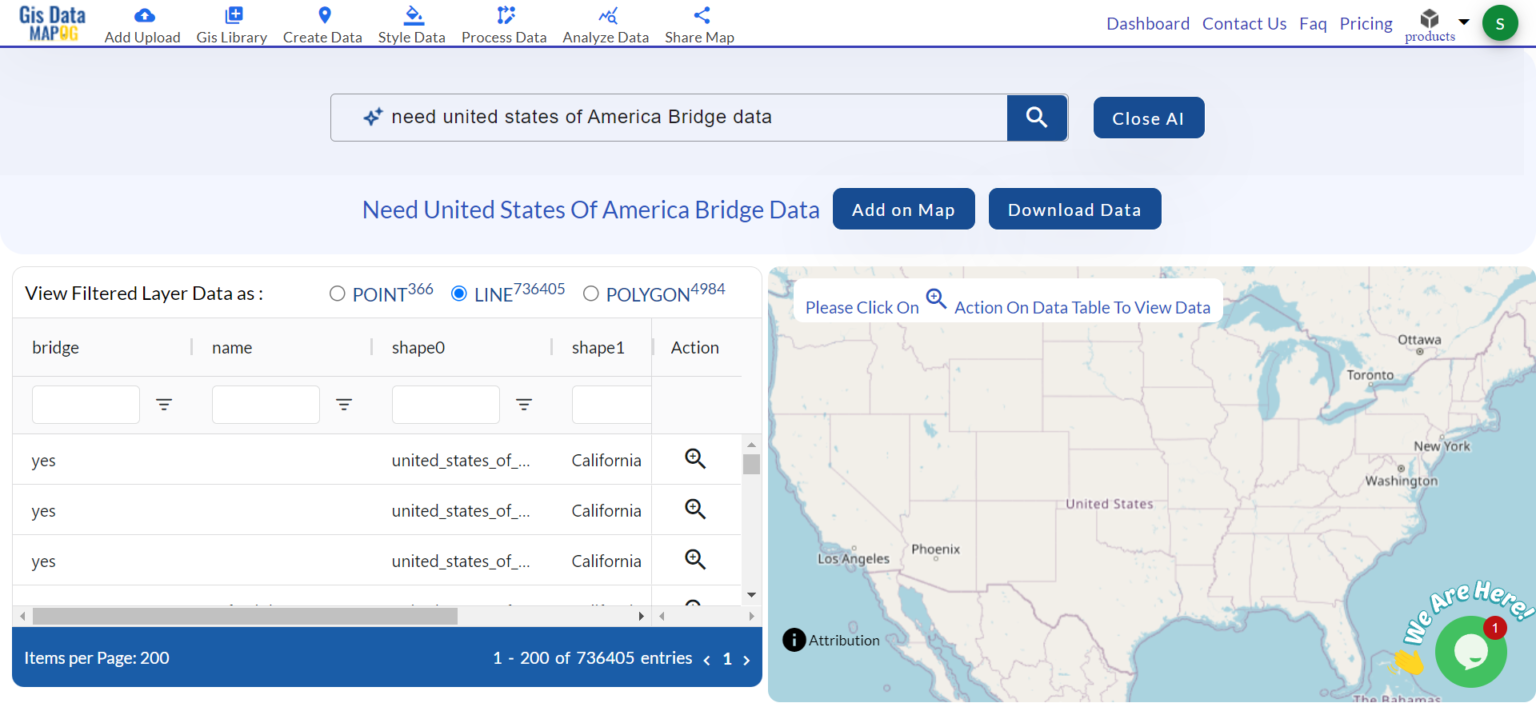
Task: Zoom to the first California bridge row
Action: 696,459
